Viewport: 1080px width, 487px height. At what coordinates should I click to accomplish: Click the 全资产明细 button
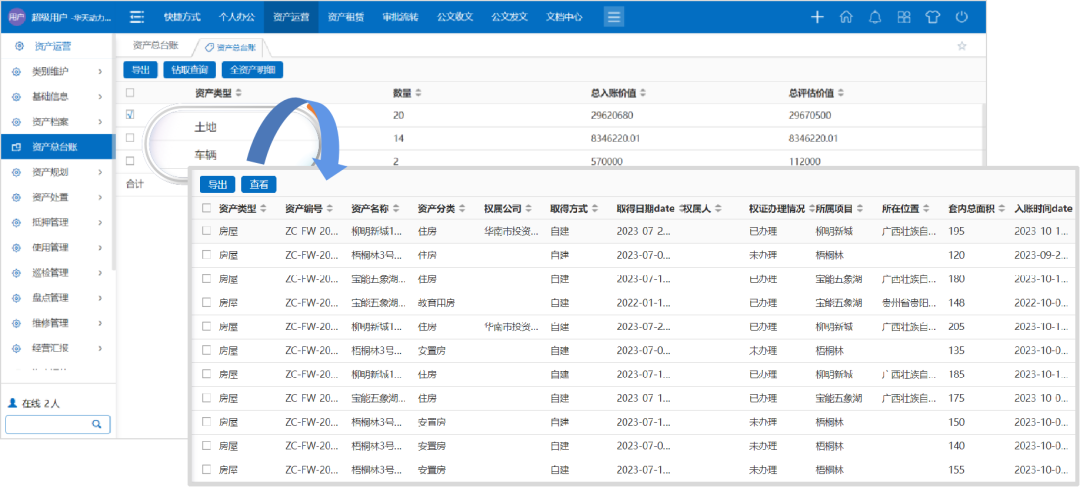tap(253, 70)
